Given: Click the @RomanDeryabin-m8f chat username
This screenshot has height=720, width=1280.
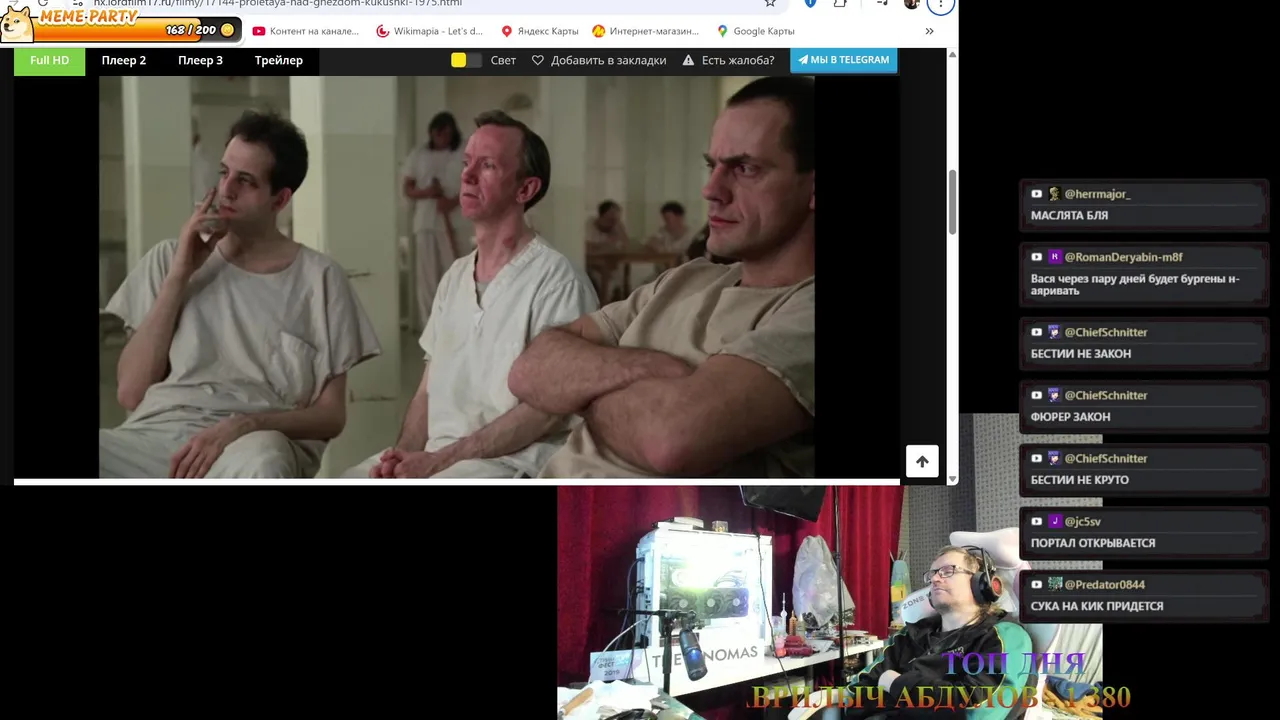Looking at the screenshot, I should 1123,257.
